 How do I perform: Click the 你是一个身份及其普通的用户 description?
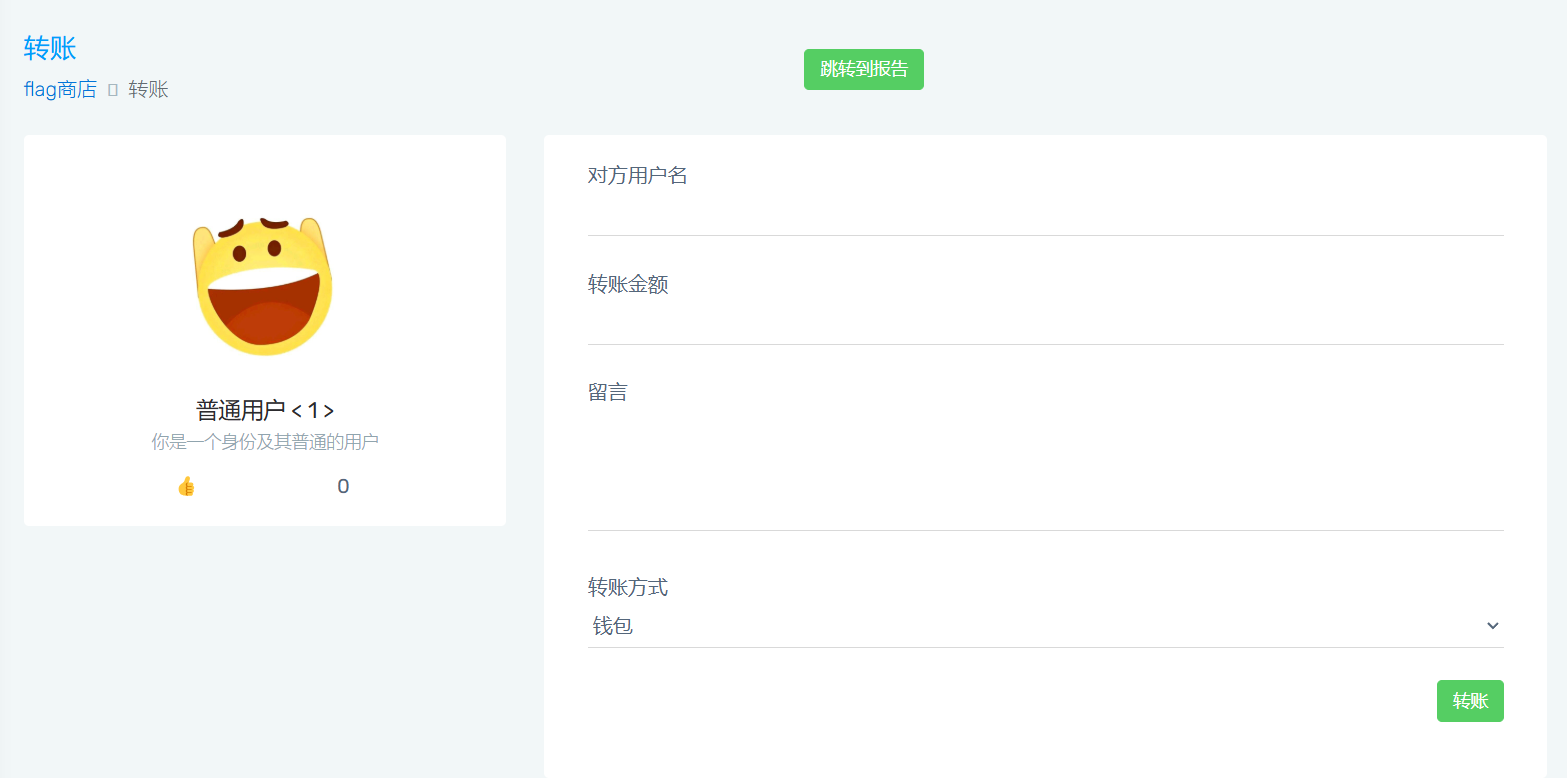264,442
